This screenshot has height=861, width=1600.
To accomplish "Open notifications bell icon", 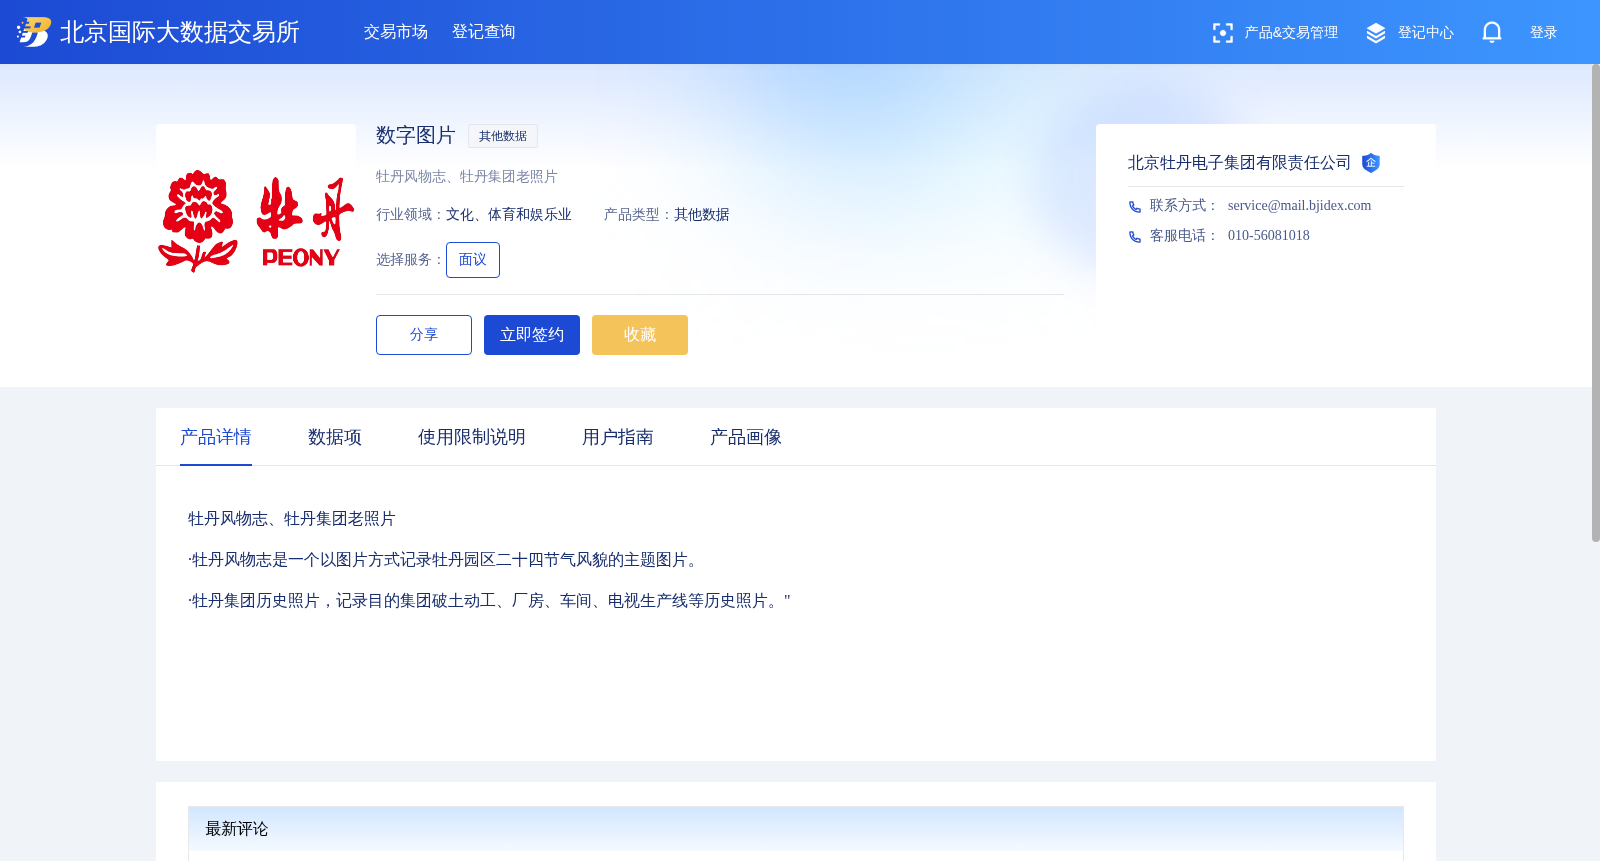I will coord(1492,33).
